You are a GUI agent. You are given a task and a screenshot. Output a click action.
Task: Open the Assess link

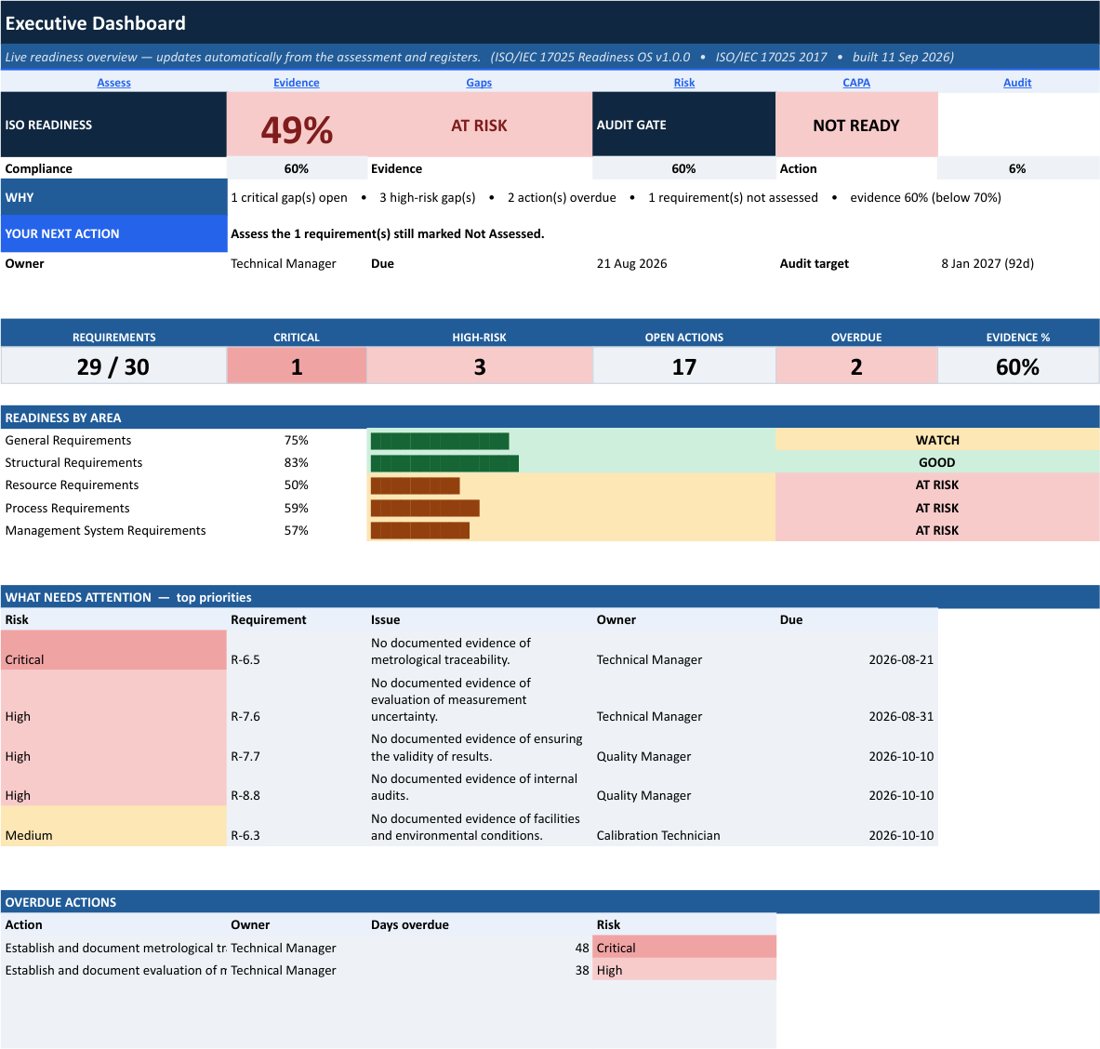[x=114, y=82]
